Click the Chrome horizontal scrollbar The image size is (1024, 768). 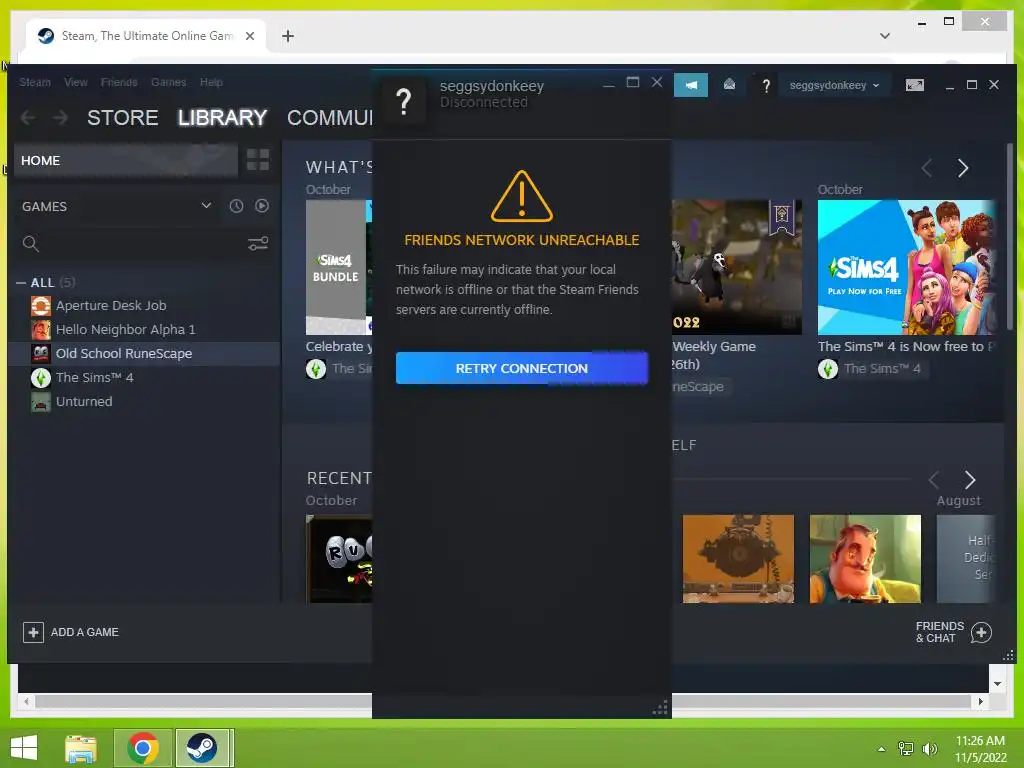[x=503, y=701]
